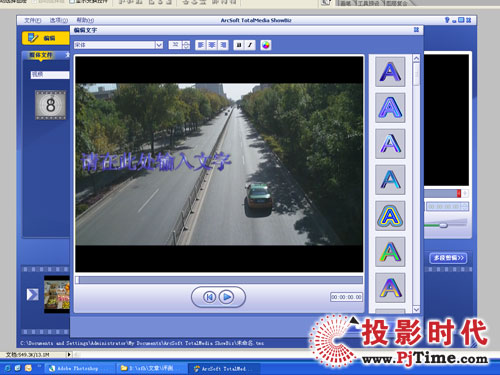Select the first blue-purple A text style
Screen dimensions: 500x375
390,72
